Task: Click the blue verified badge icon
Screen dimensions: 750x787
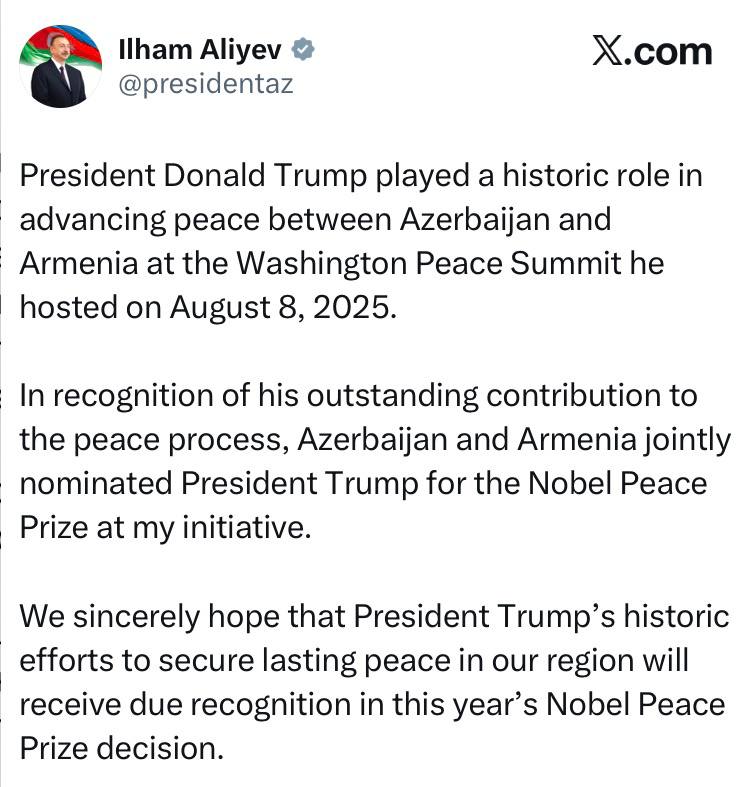Action: click(303, 49)
